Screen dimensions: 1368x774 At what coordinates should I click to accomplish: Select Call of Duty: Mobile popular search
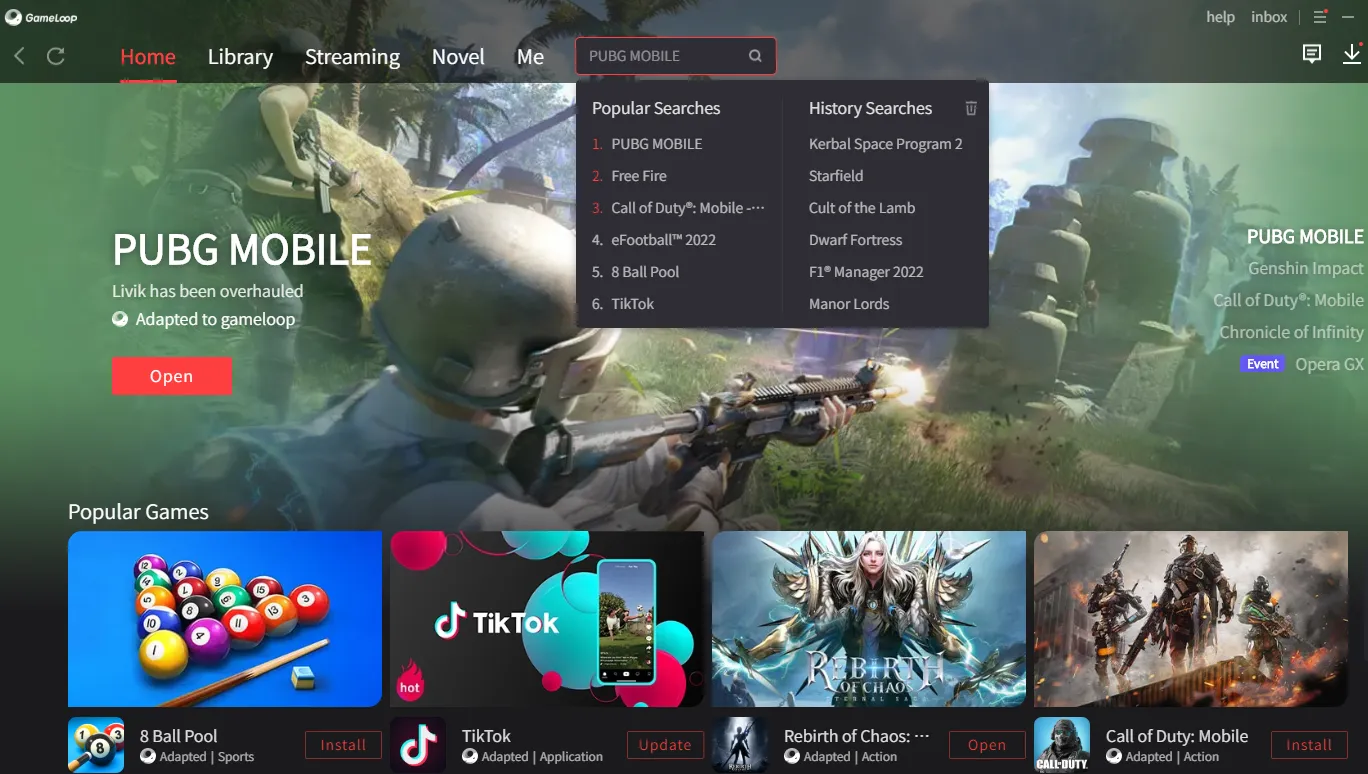[688, 208]
